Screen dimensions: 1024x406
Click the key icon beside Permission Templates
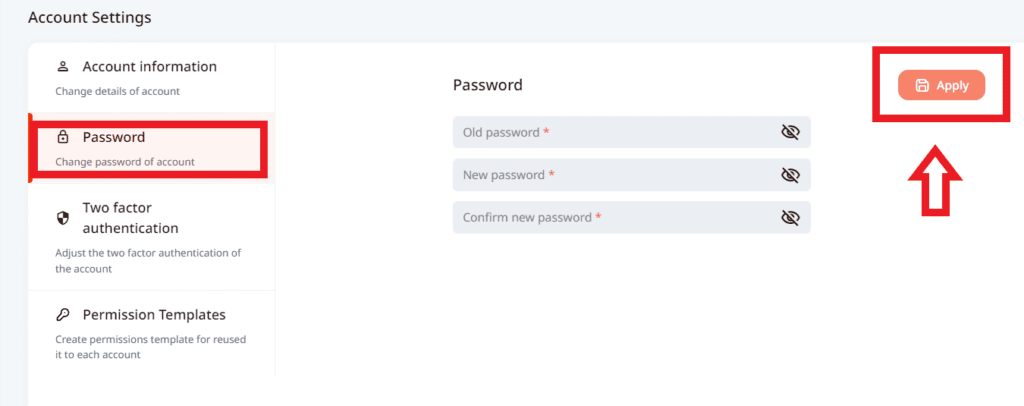coord(63,315)
